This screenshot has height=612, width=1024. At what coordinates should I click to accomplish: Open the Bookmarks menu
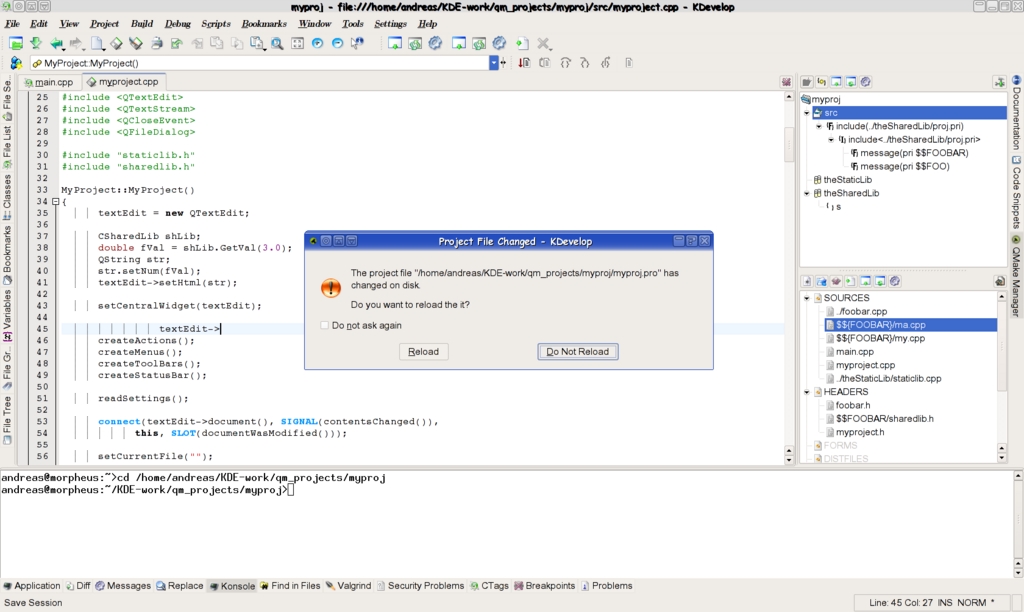tap(264, 23)
